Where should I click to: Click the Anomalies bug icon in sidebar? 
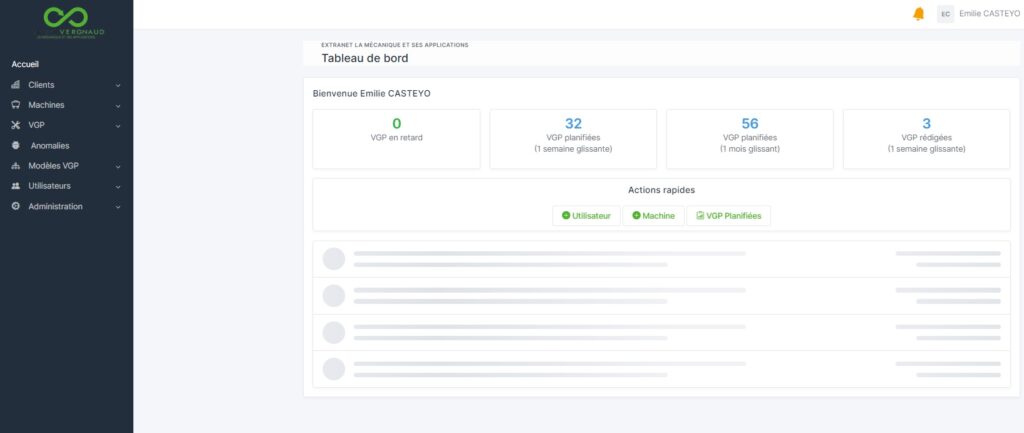[x=16, y=146]
